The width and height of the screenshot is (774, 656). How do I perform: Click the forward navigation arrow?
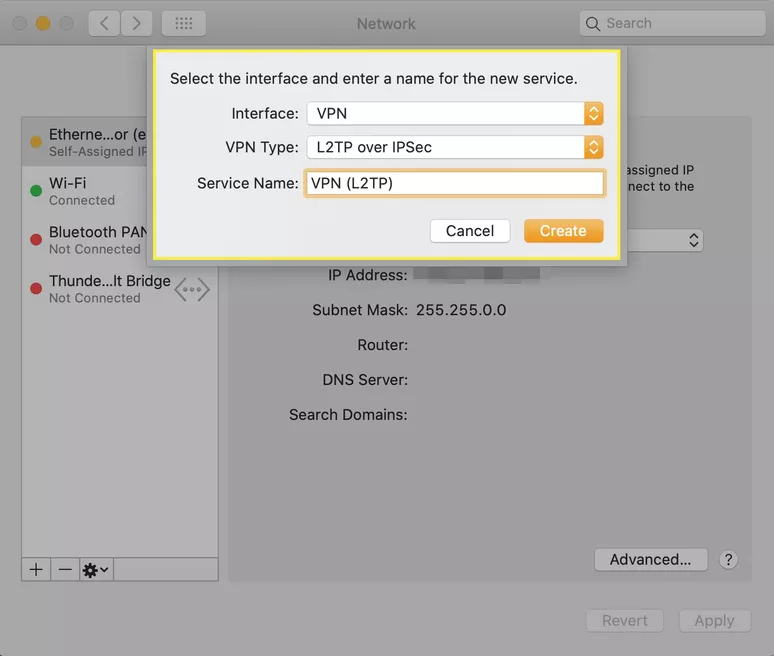pyautogui.click(x=136, y=23)
